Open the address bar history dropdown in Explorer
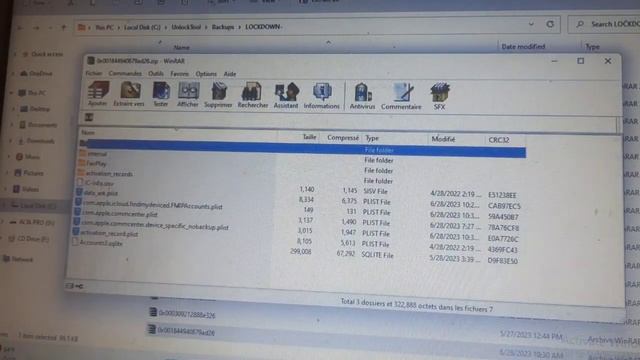640x360 pixels. [x=531, y=24]
